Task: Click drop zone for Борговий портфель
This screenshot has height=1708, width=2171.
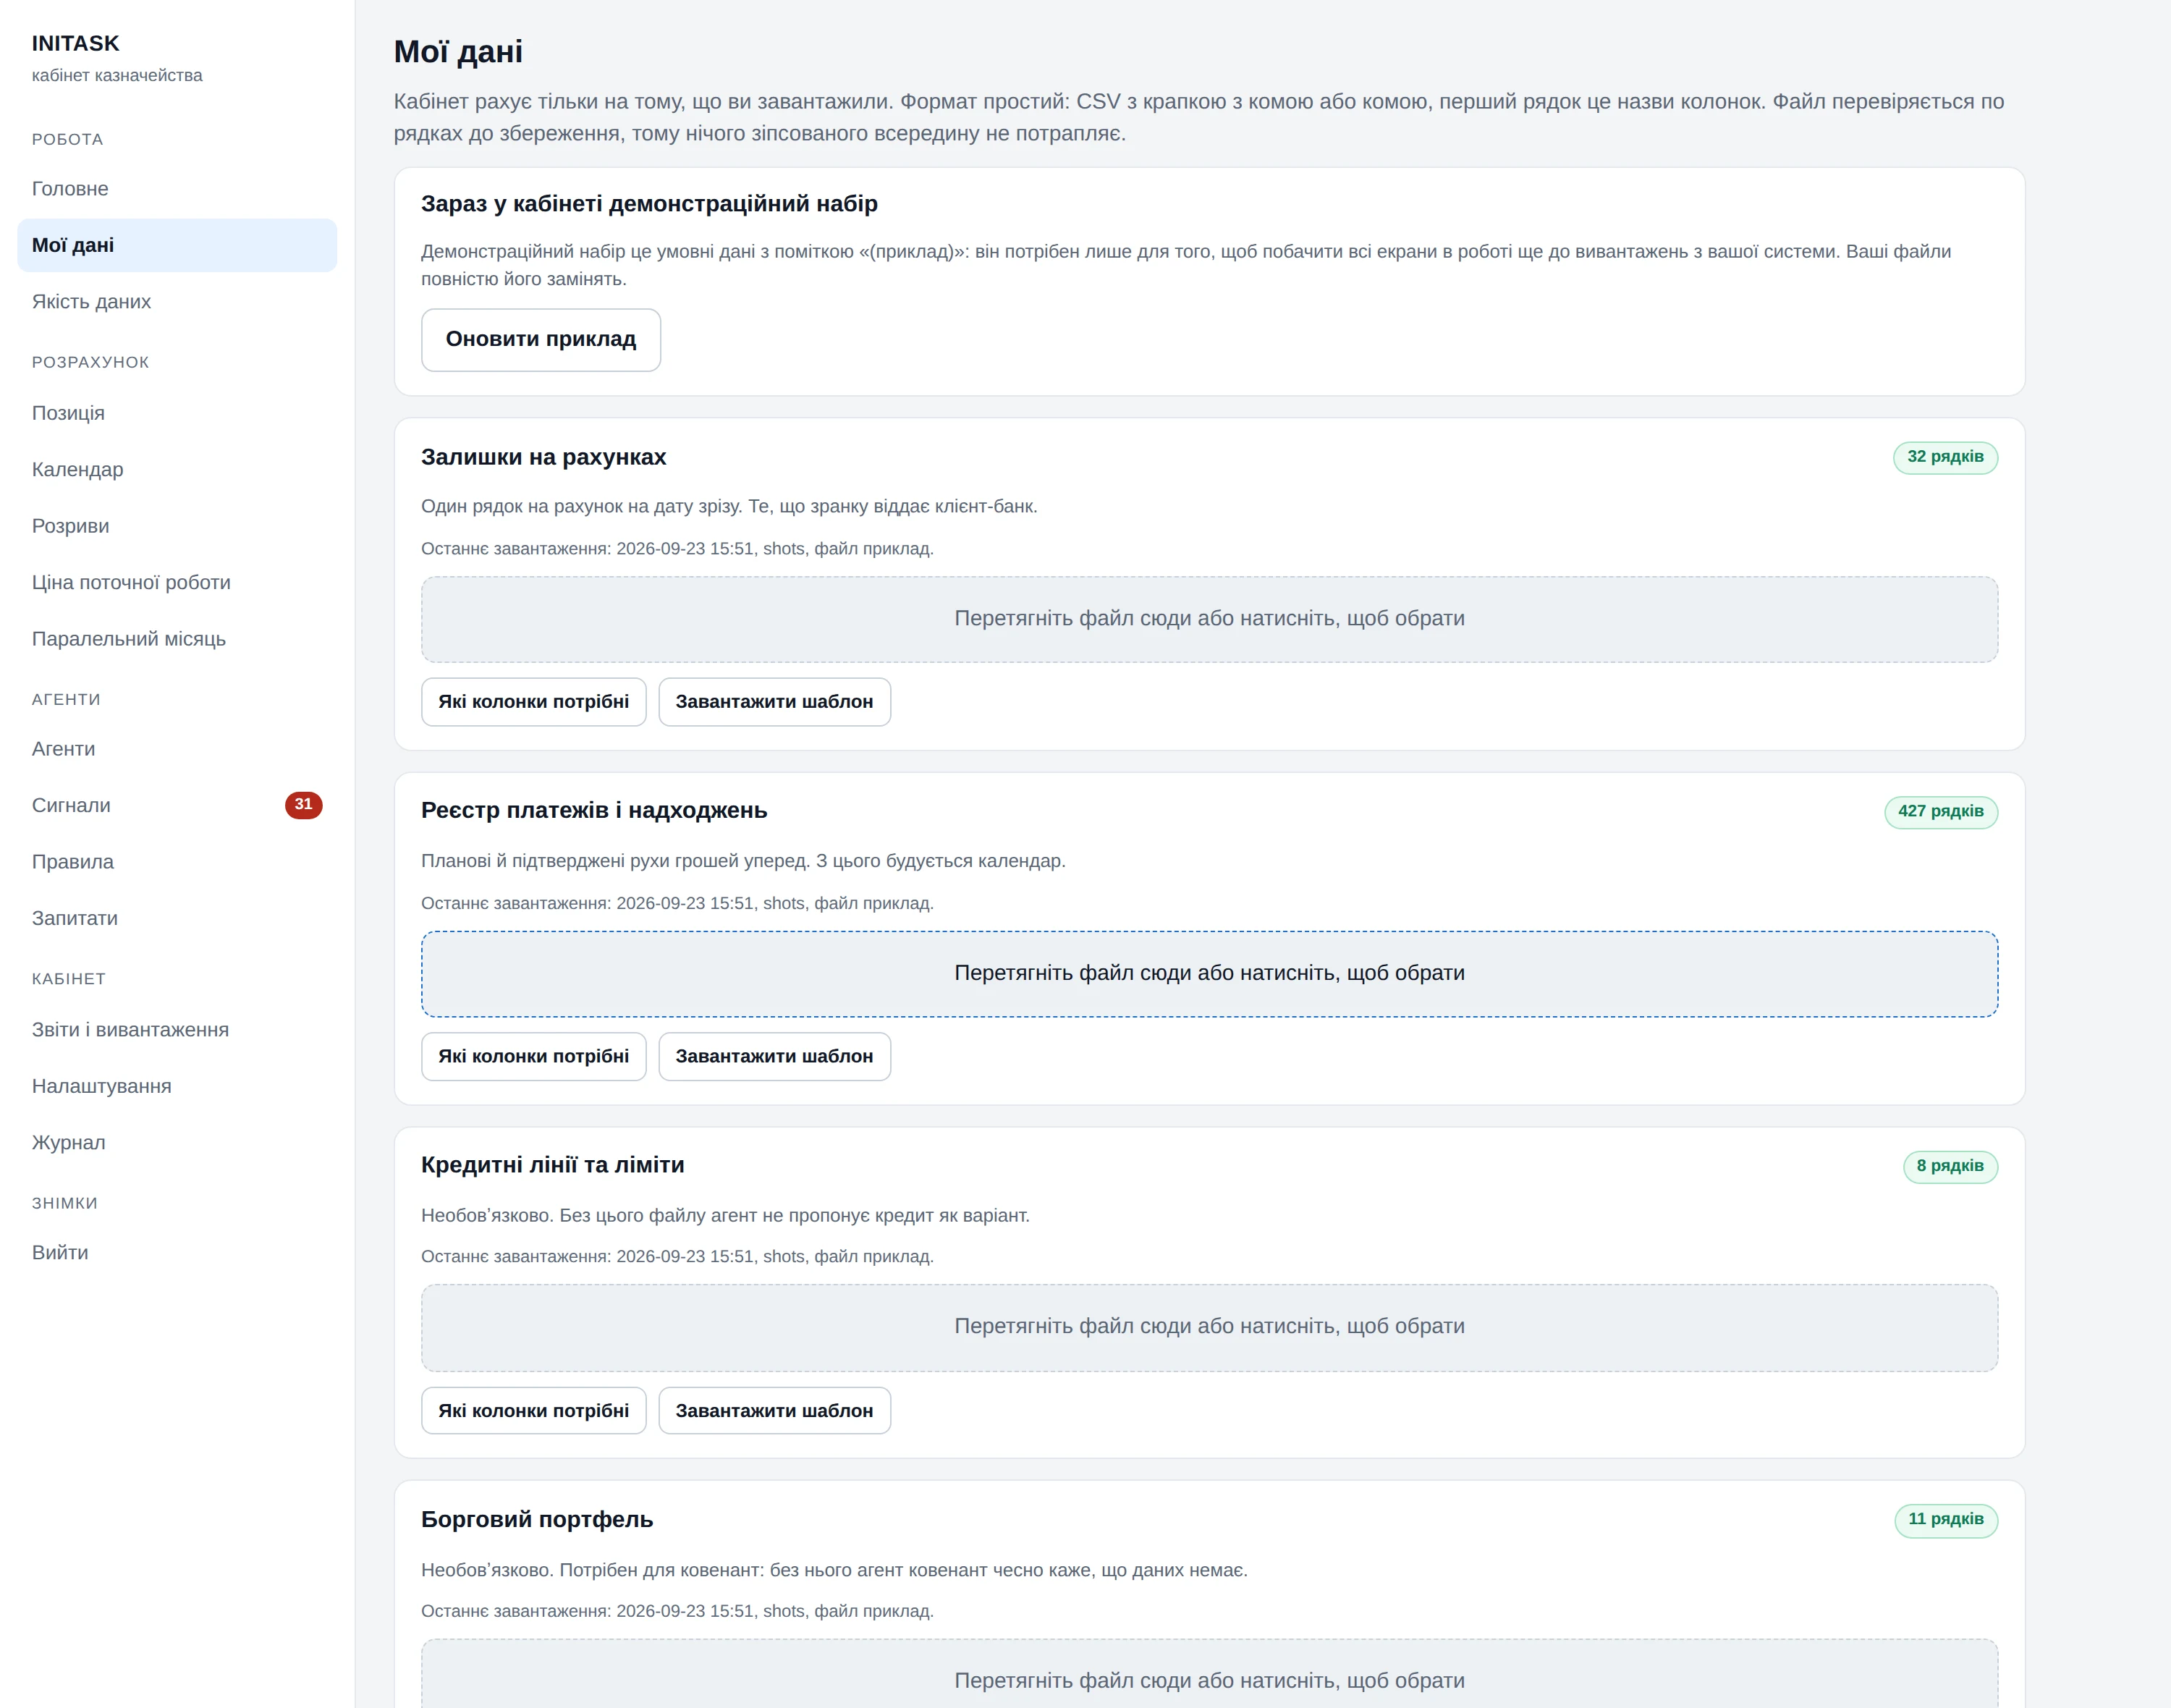Action: 1209,1675
